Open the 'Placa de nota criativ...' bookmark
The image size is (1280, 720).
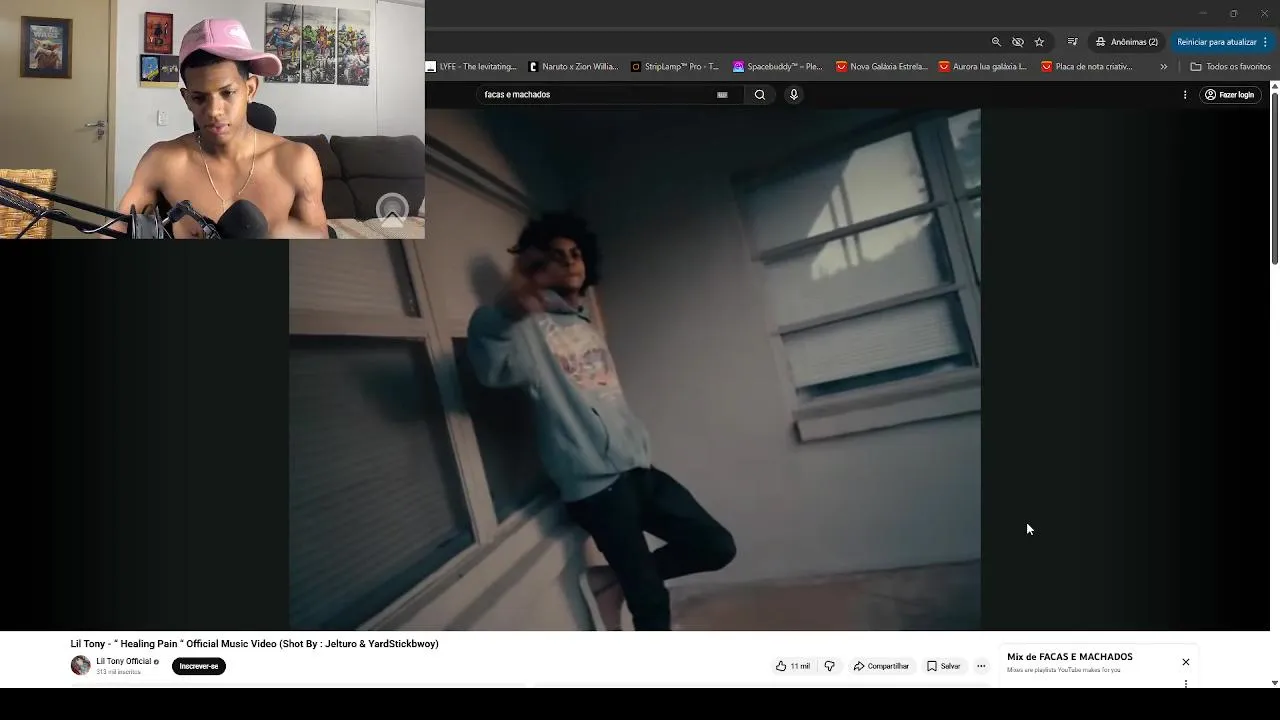tap(1087, 67)
